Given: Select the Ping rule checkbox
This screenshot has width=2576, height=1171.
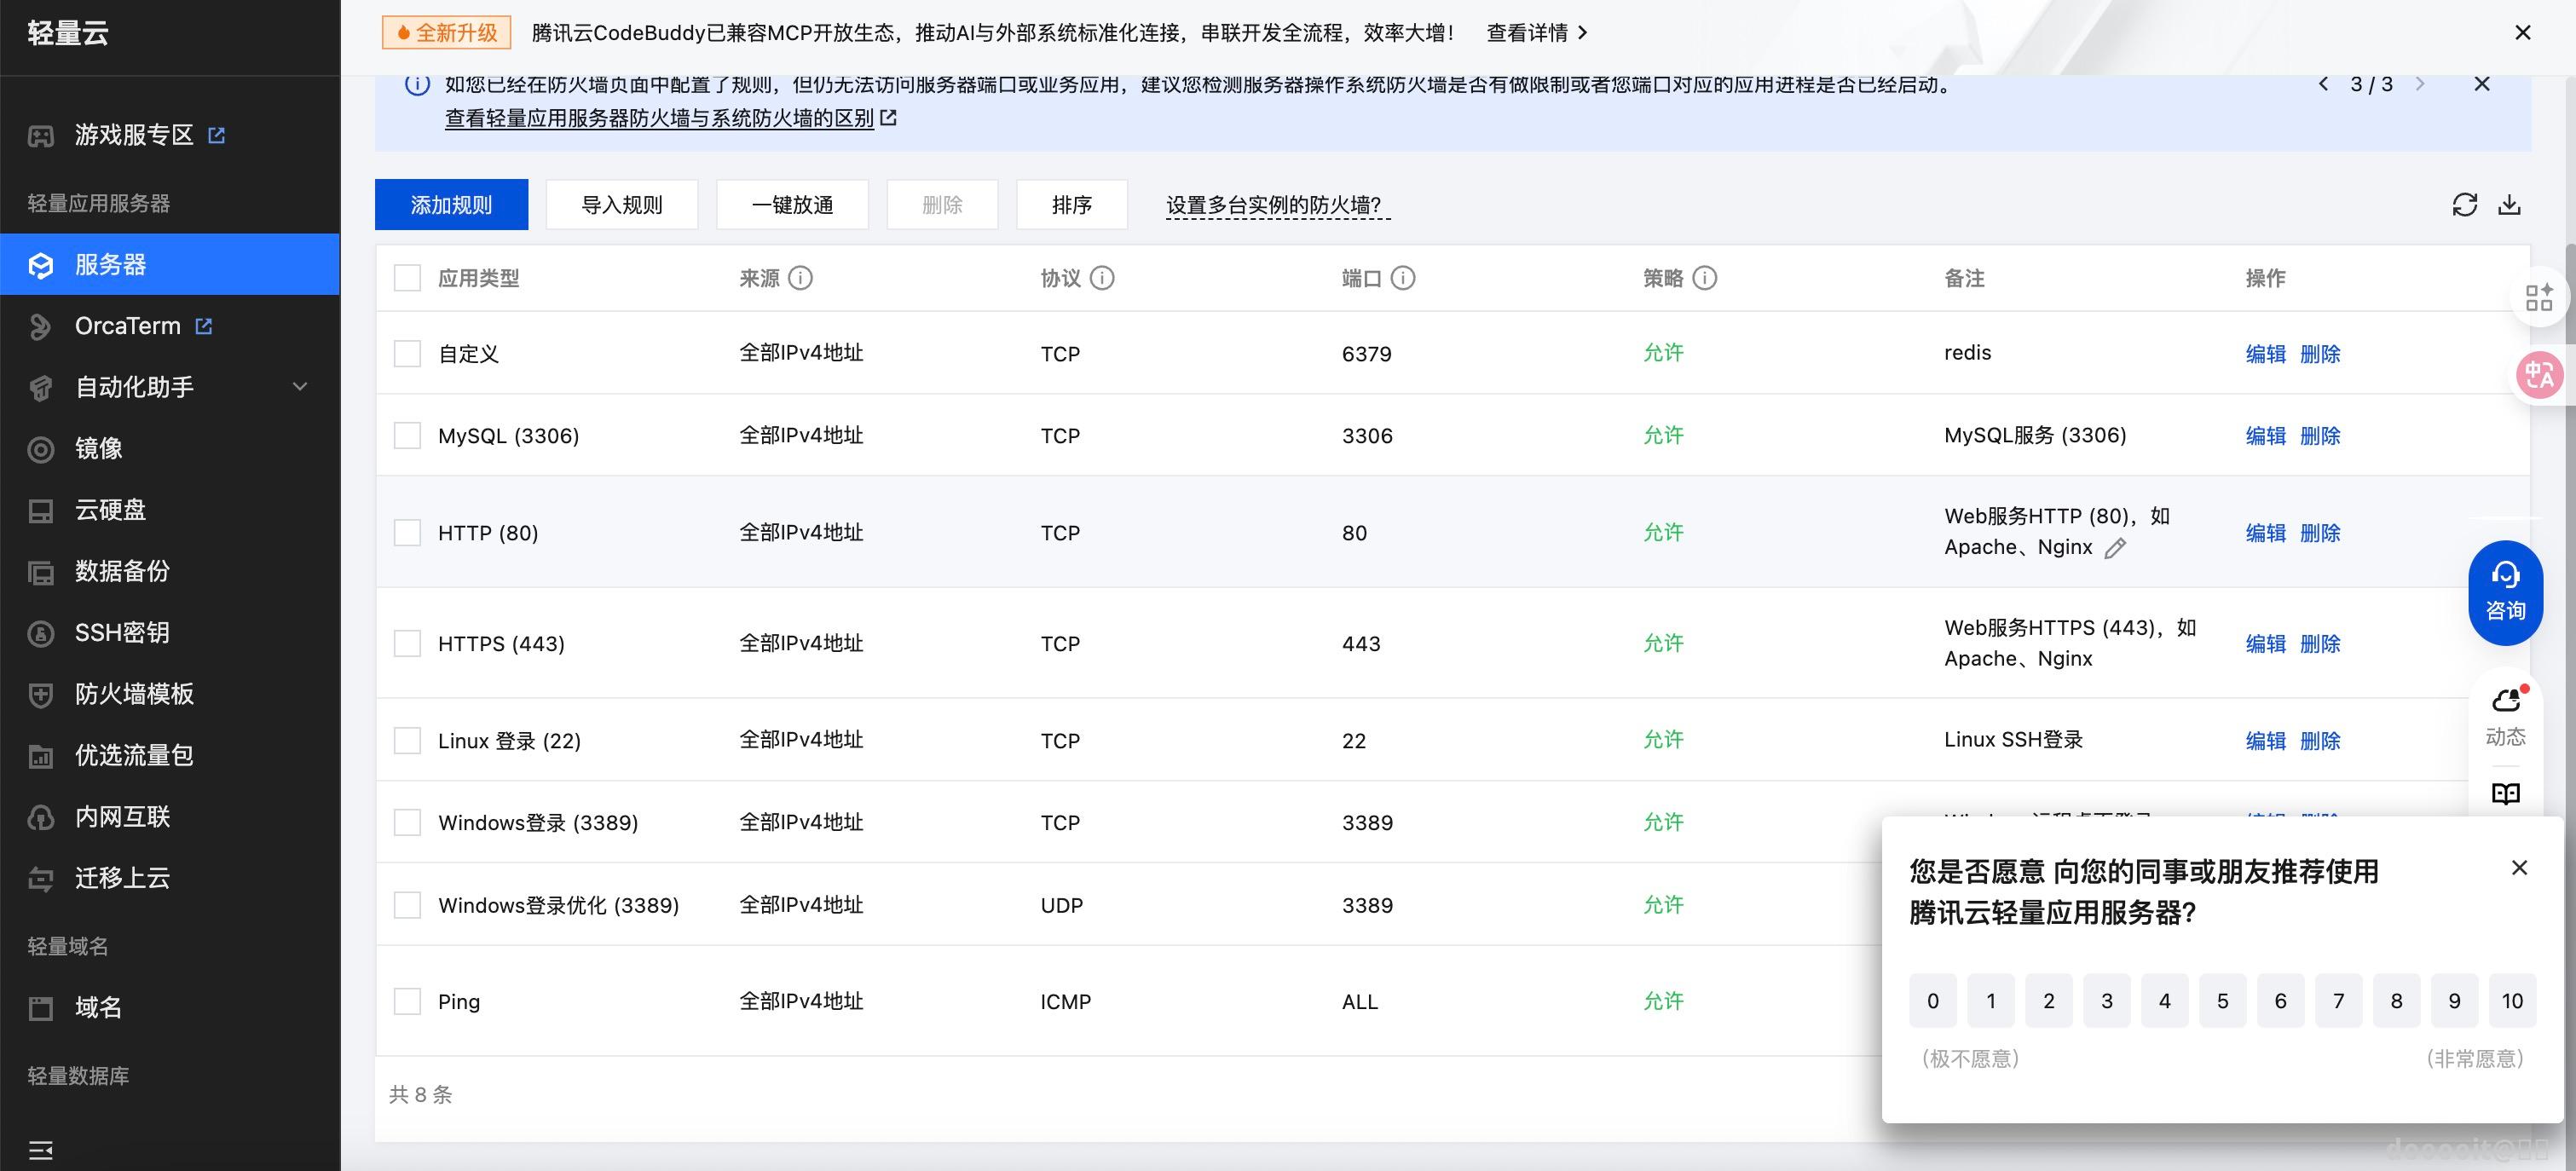Looking at the screenshot, I should [x=407, y=1001].
